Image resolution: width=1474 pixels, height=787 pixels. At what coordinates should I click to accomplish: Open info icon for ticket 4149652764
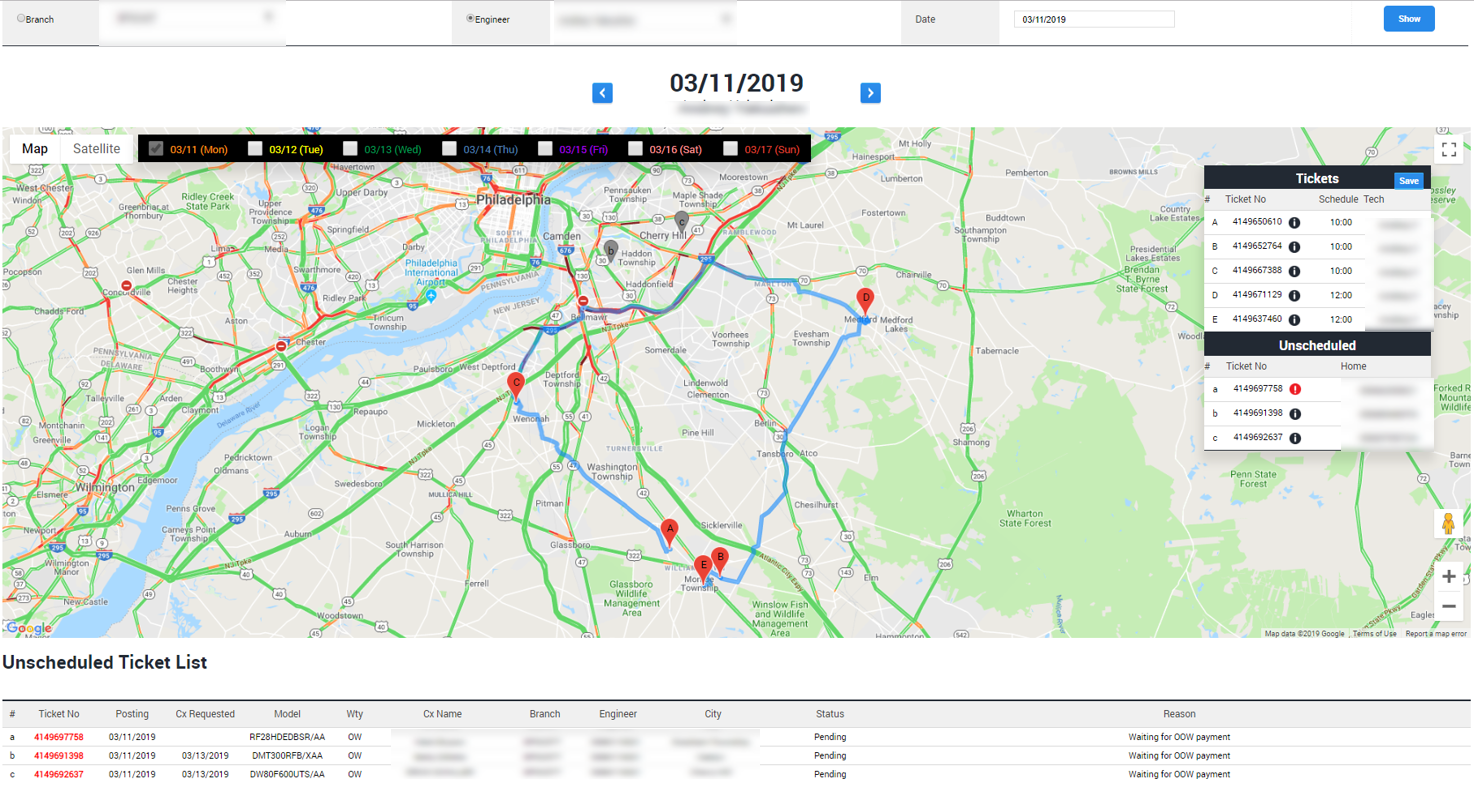[1294, 247]
